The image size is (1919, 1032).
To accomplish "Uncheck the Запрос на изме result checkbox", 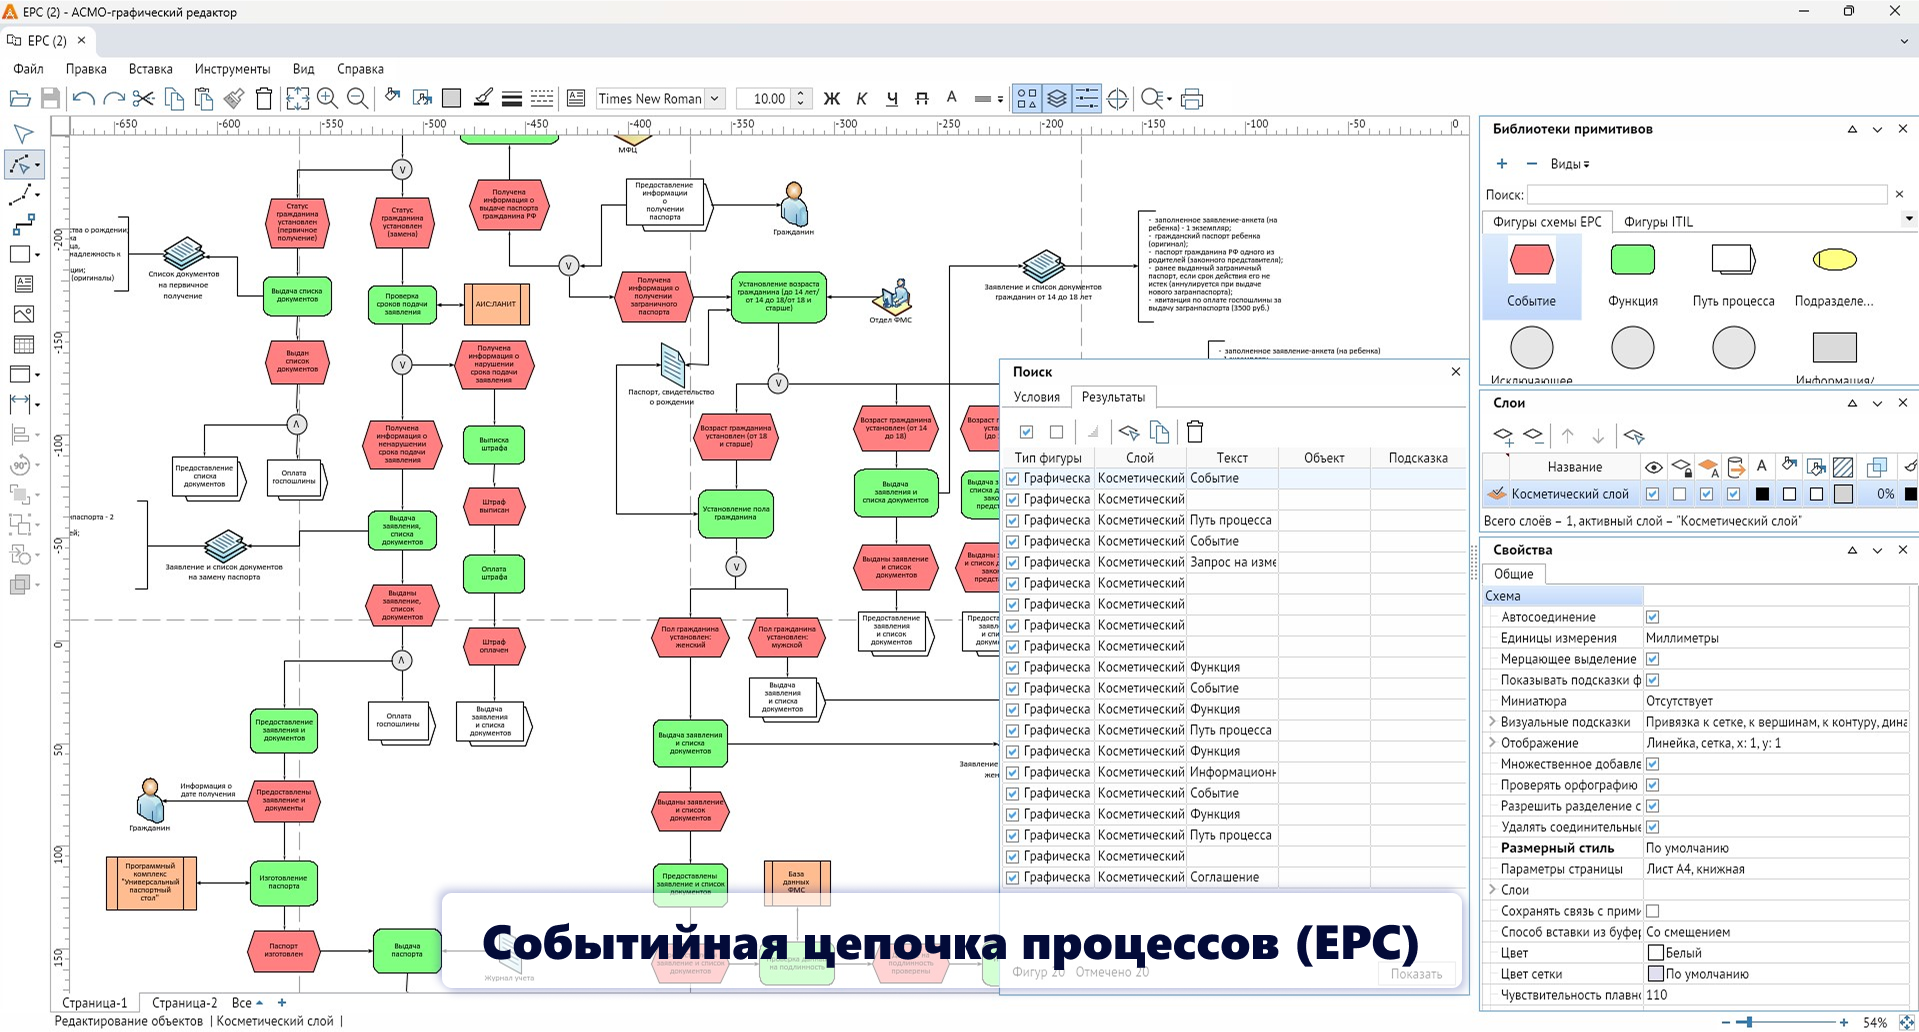I will click(x=1012, y=563).
